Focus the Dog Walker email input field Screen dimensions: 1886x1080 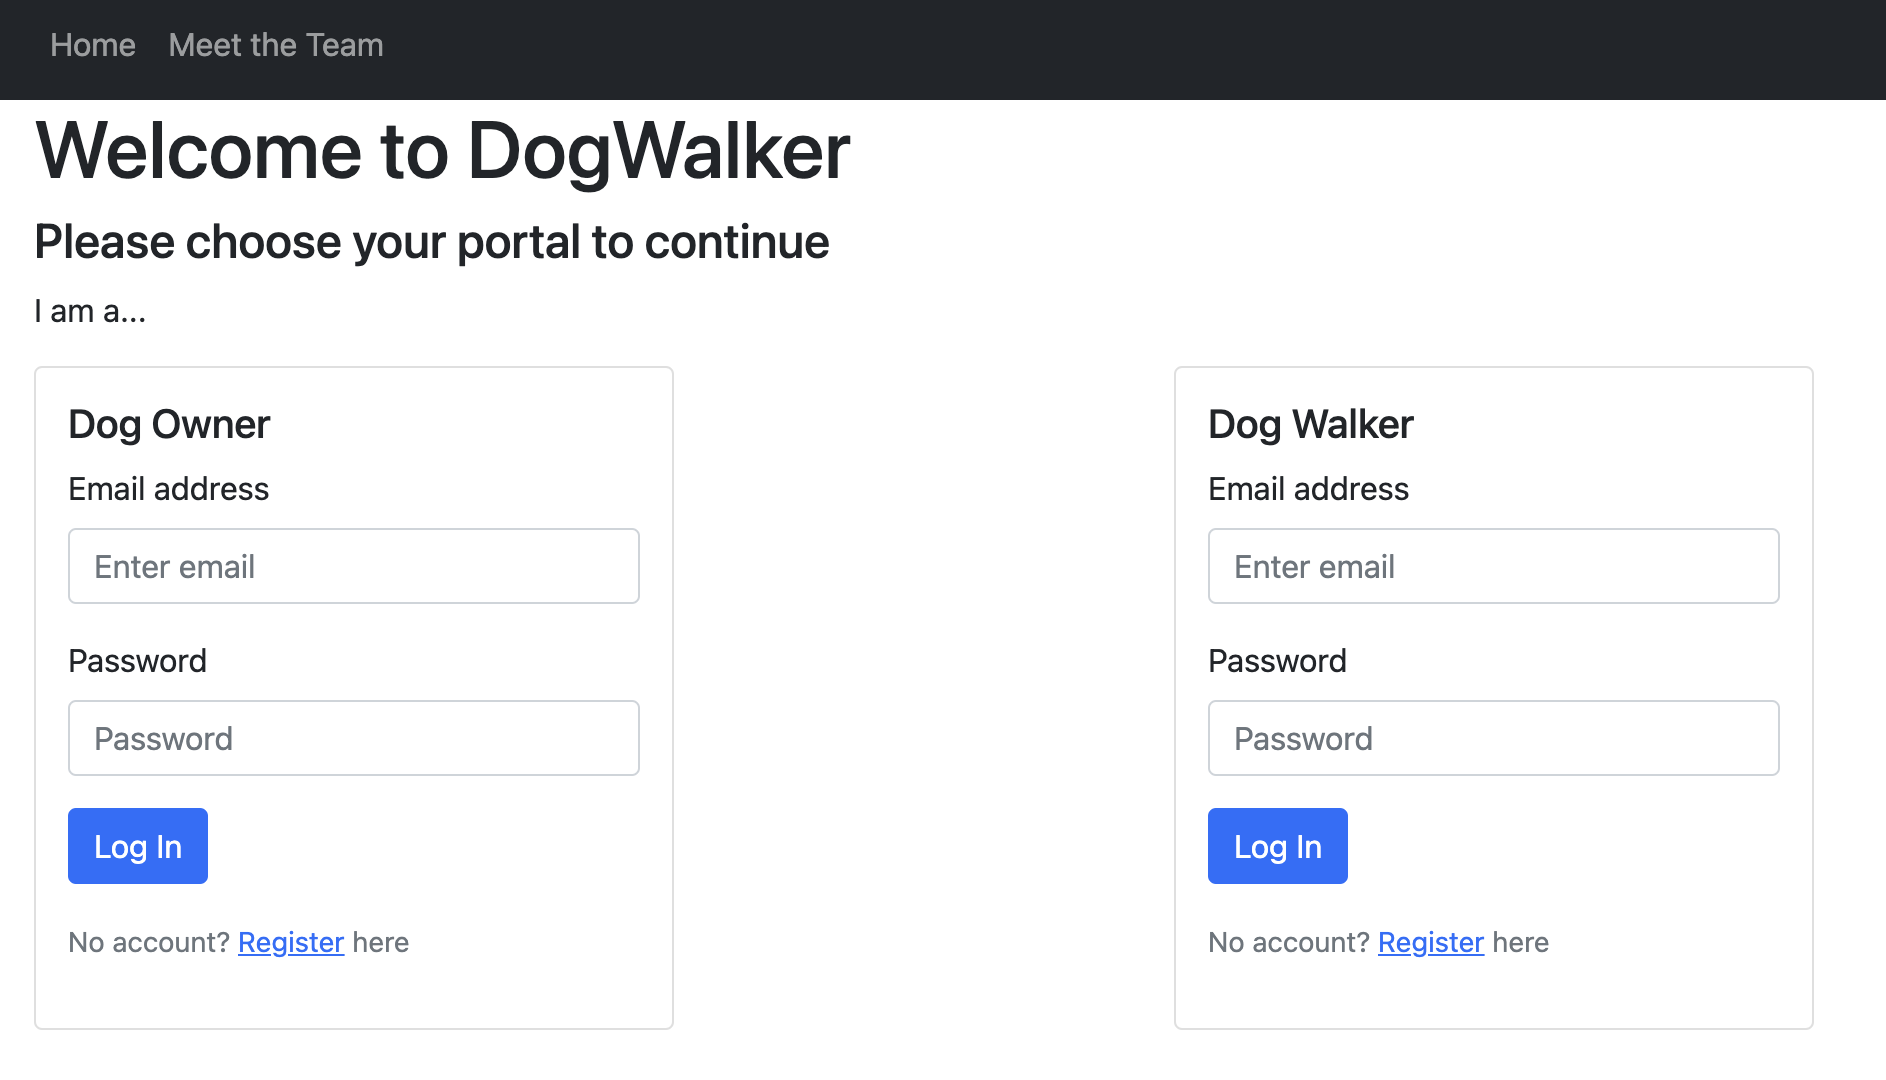[x=1494, y=566]
